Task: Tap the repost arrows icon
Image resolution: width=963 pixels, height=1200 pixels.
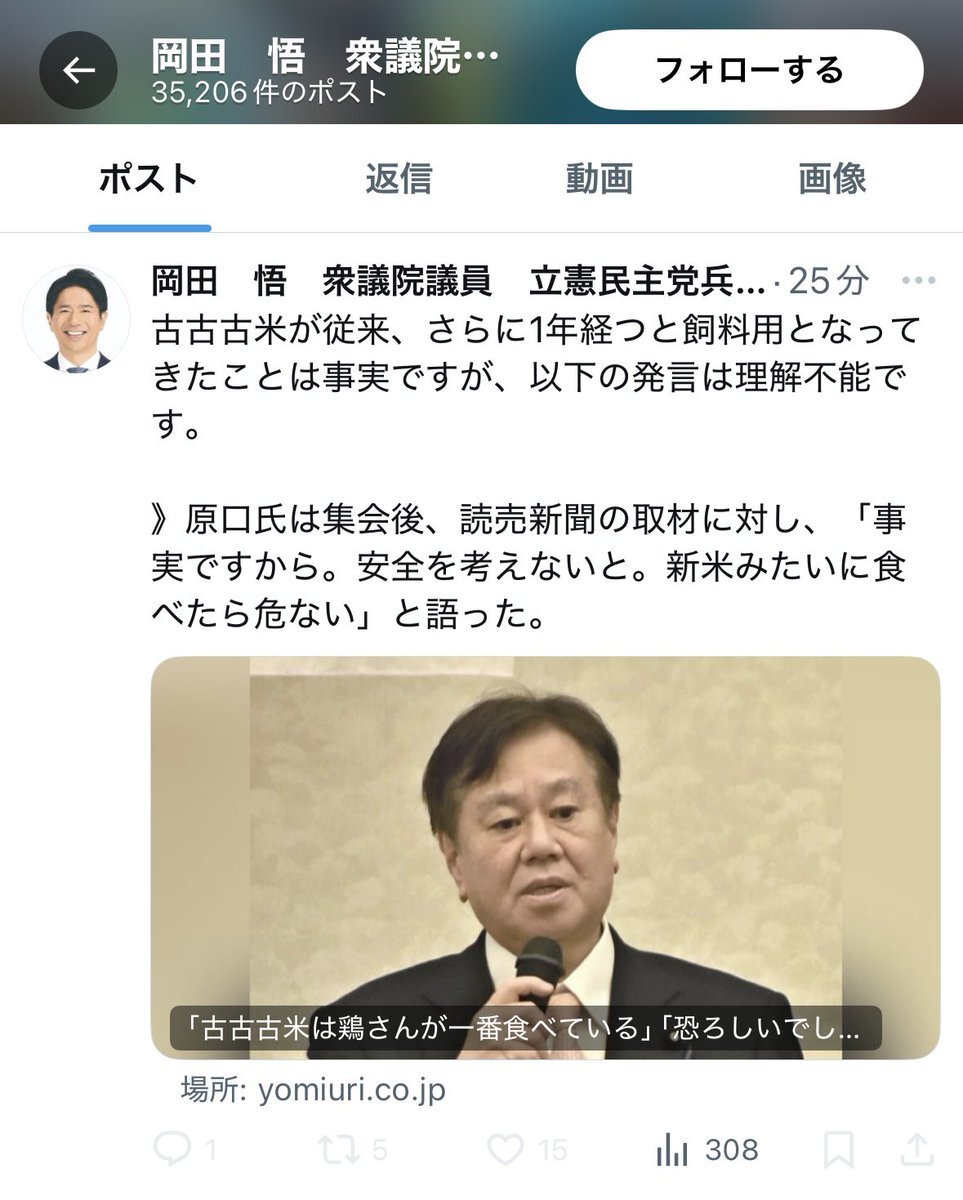Action: [x=338, y=1150]
